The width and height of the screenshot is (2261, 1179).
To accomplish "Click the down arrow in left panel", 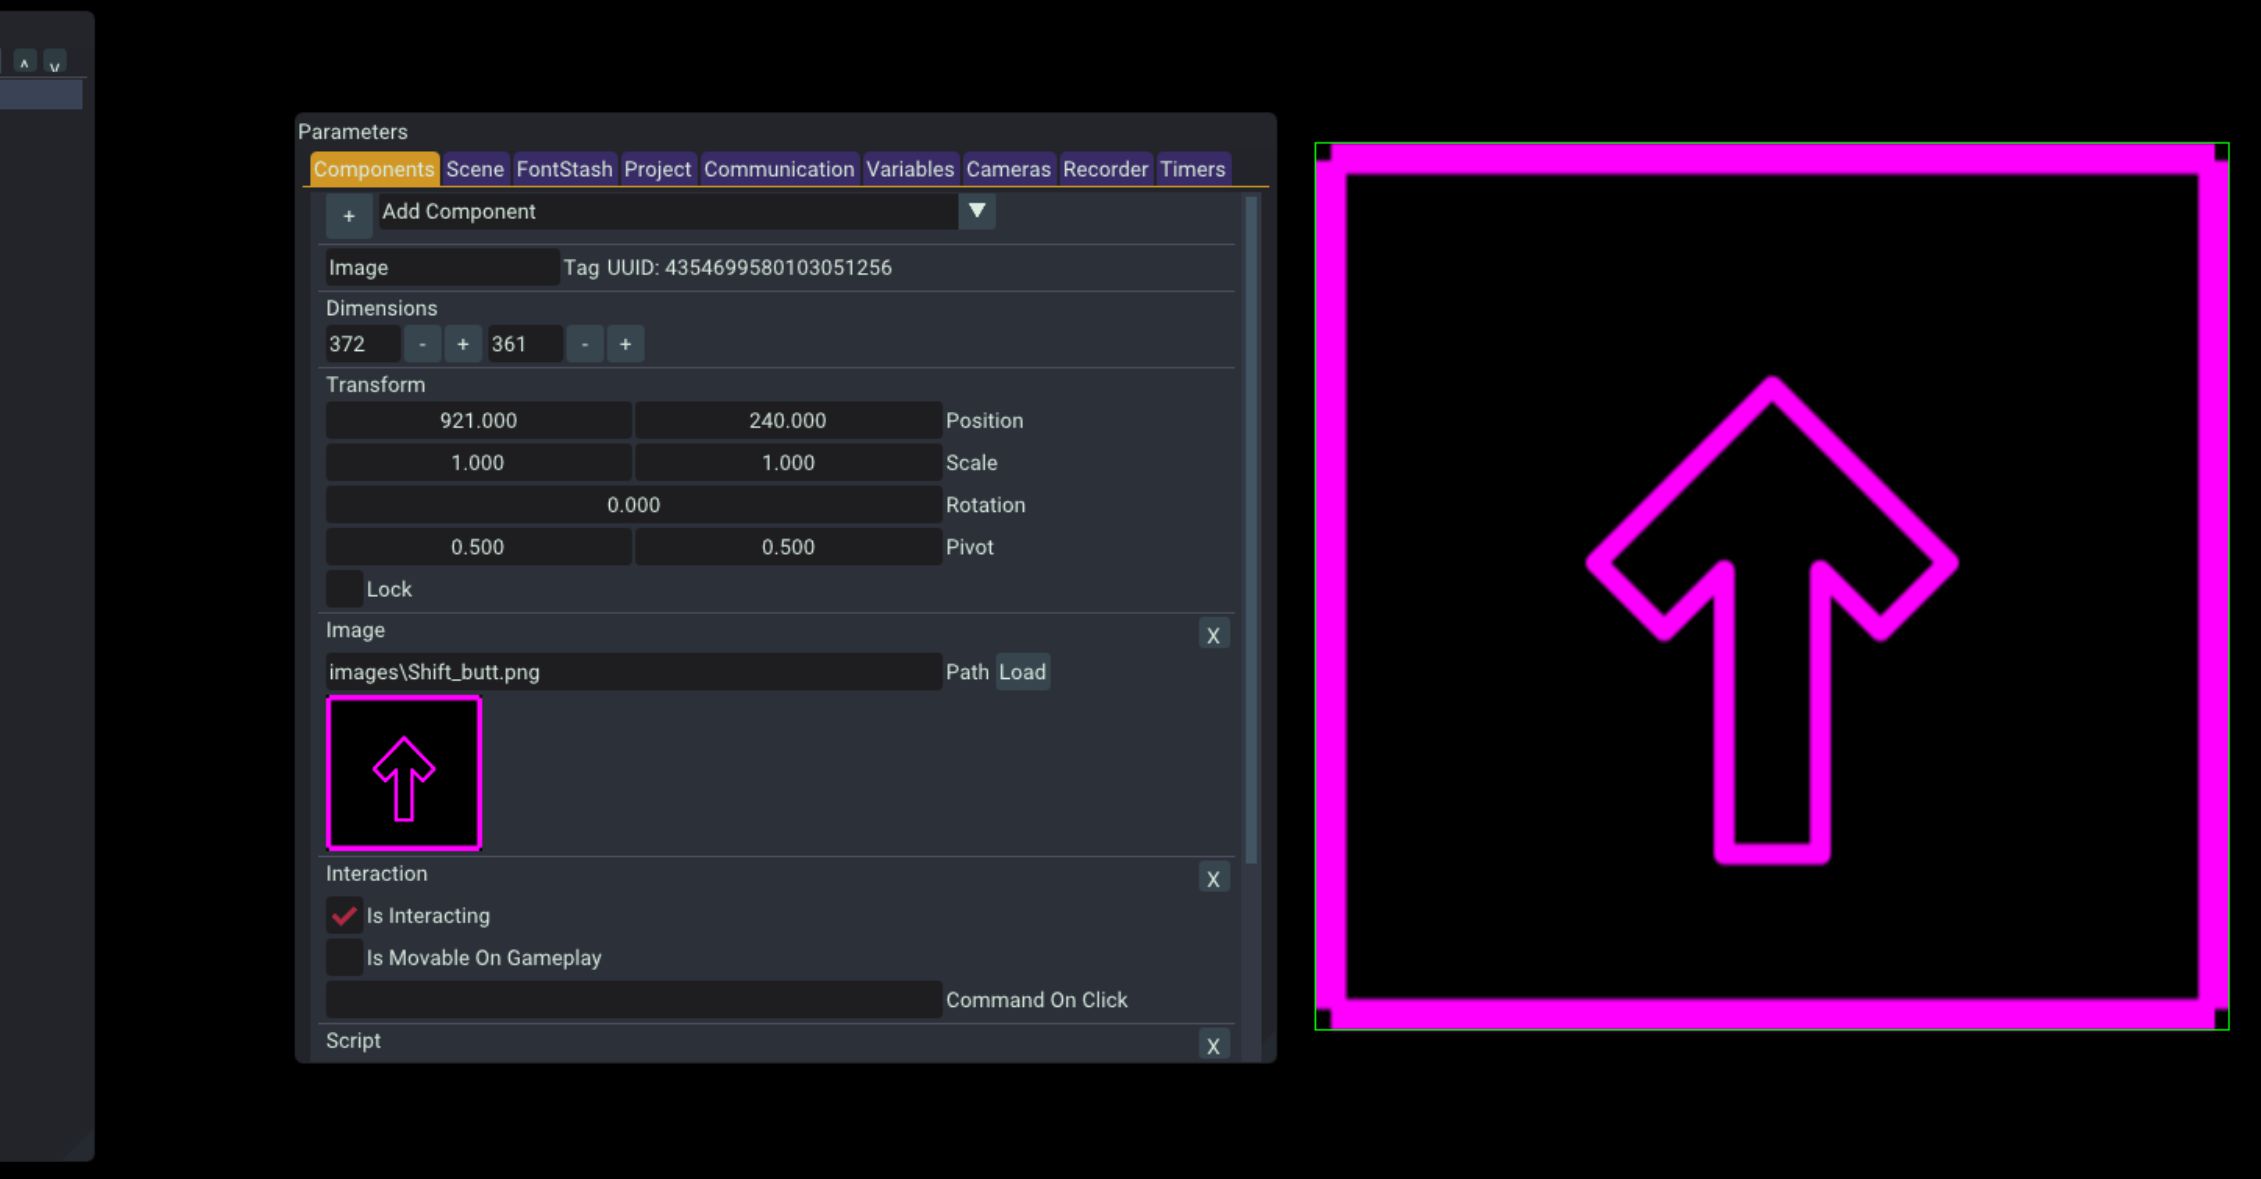I will point(55,62).
